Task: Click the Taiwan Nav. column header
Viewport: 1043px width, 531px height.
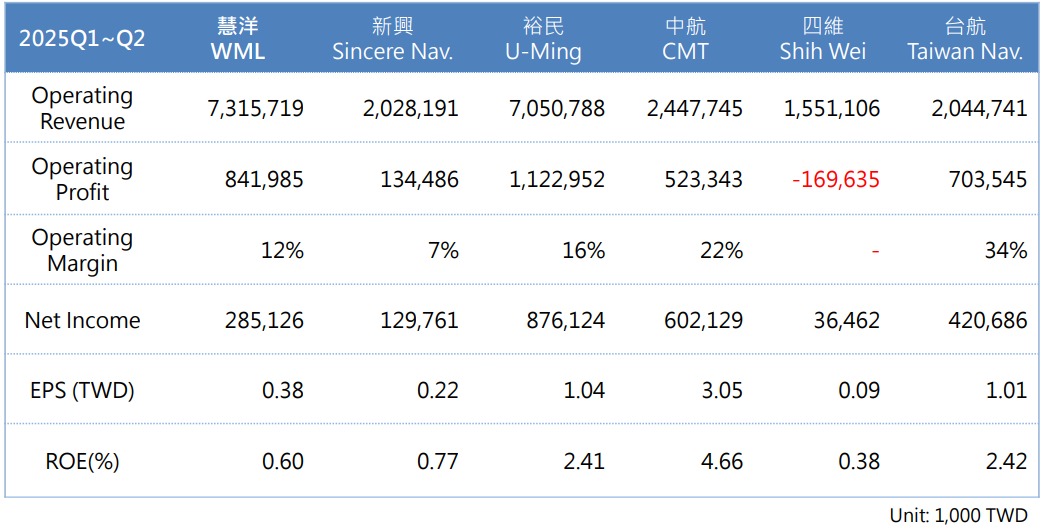Action: [x=965, y=39]
